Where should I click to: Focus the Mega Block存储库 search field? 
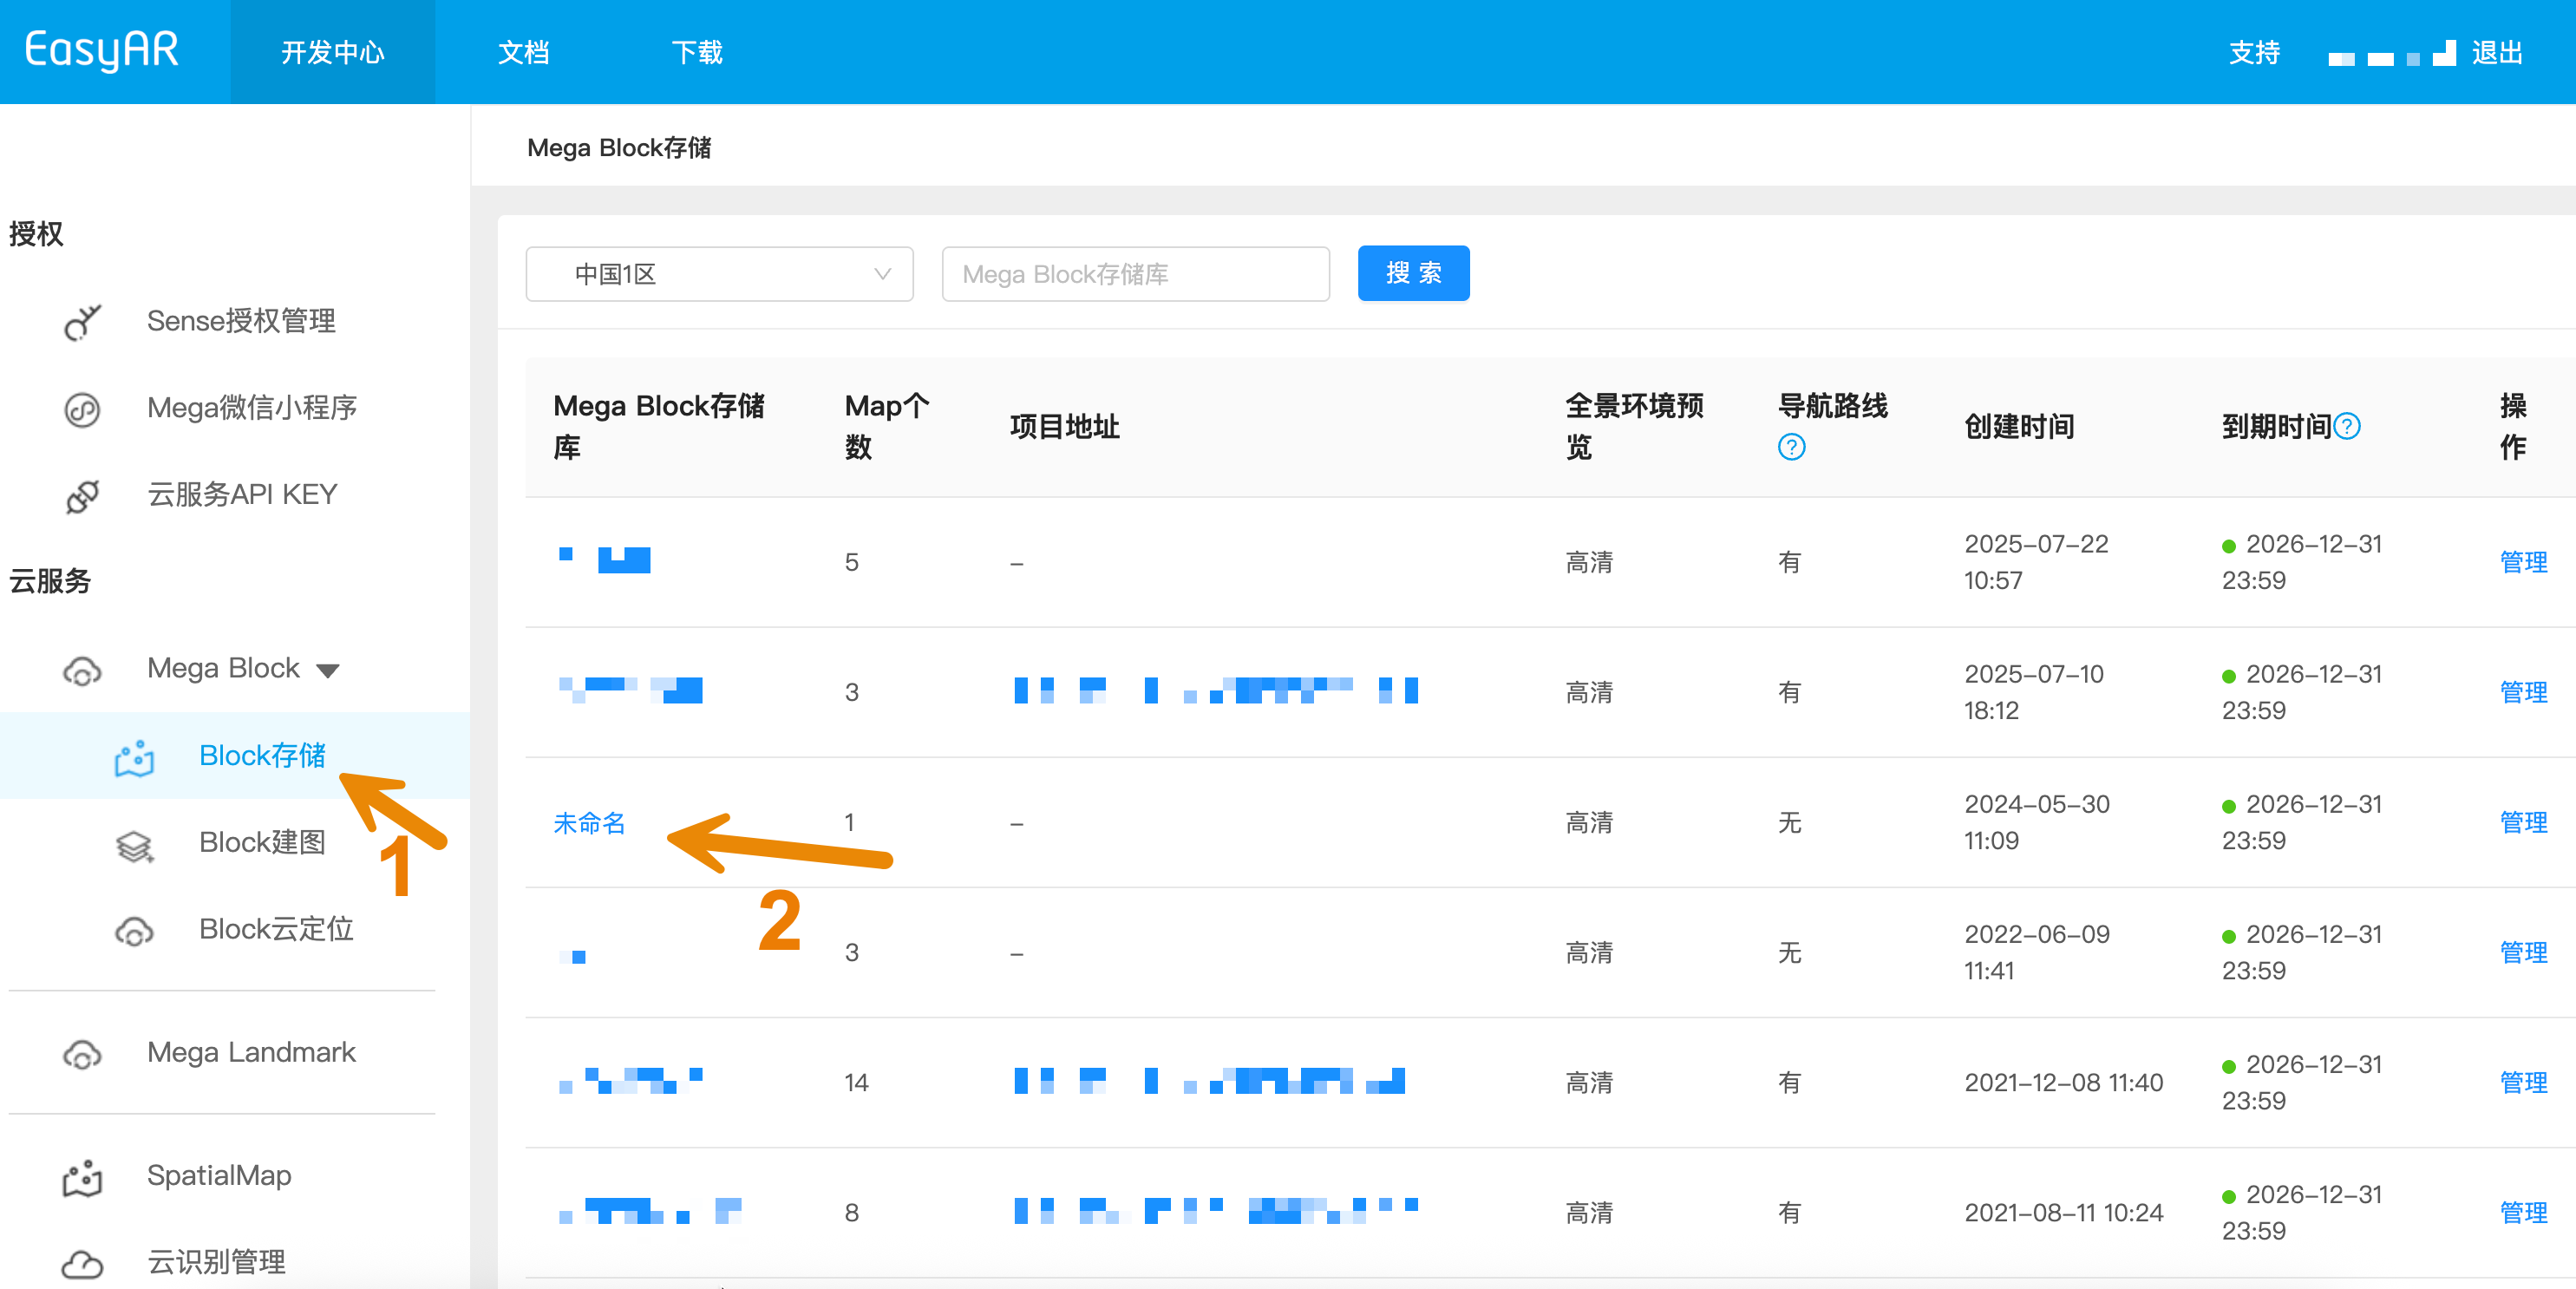tap(1135, 274)
